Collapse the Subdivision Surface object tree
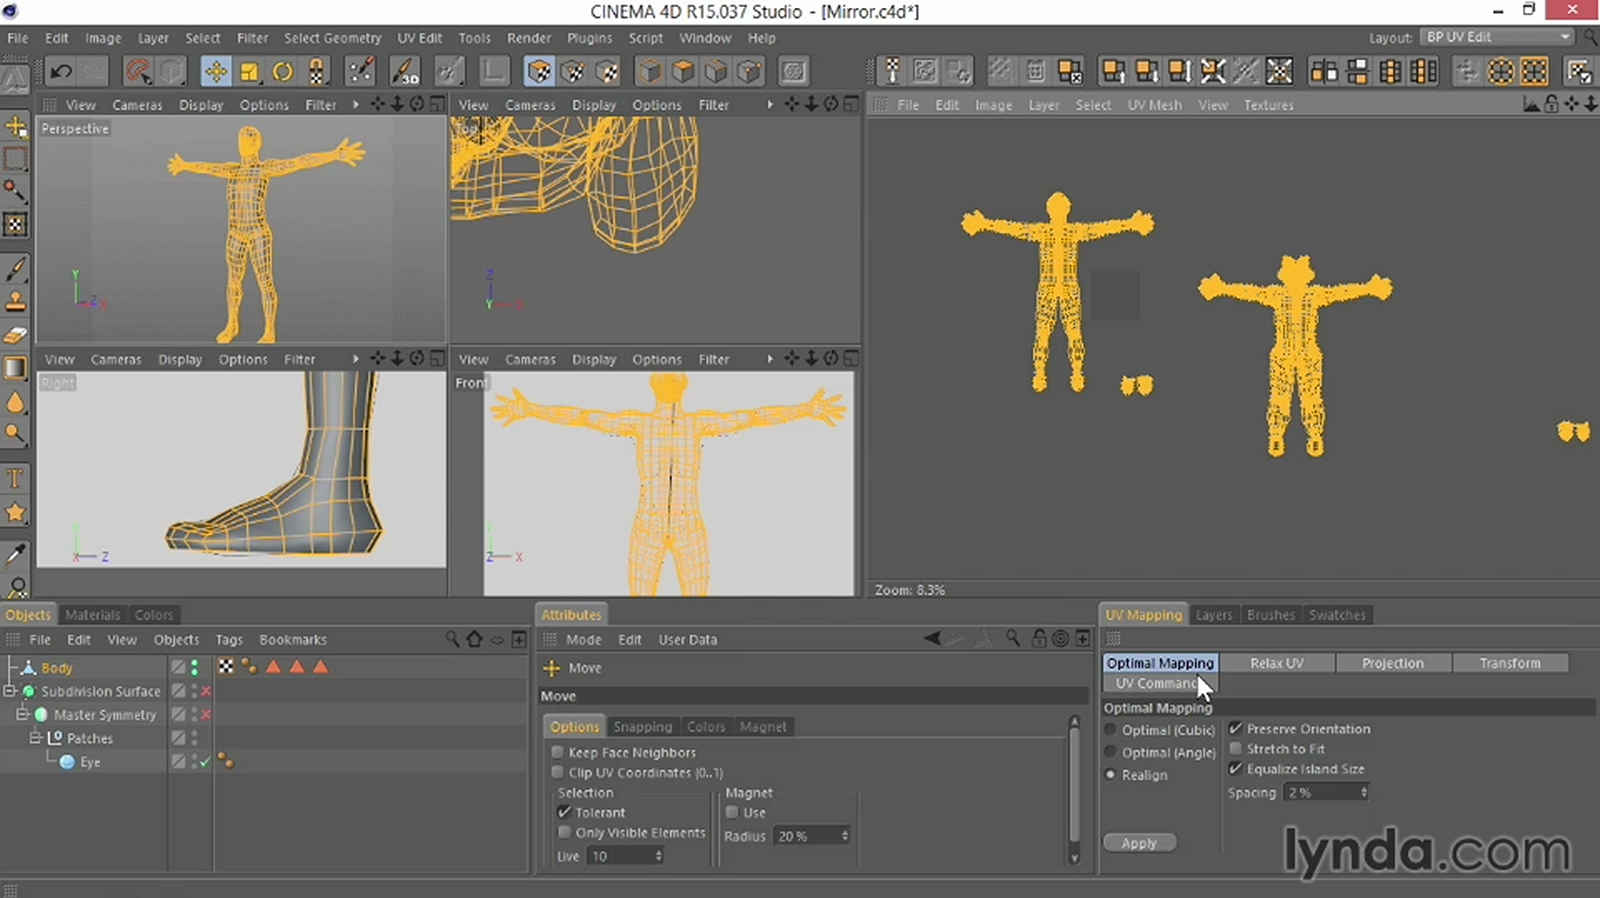This screenshot has height=898, width=1600. point(10,691)
